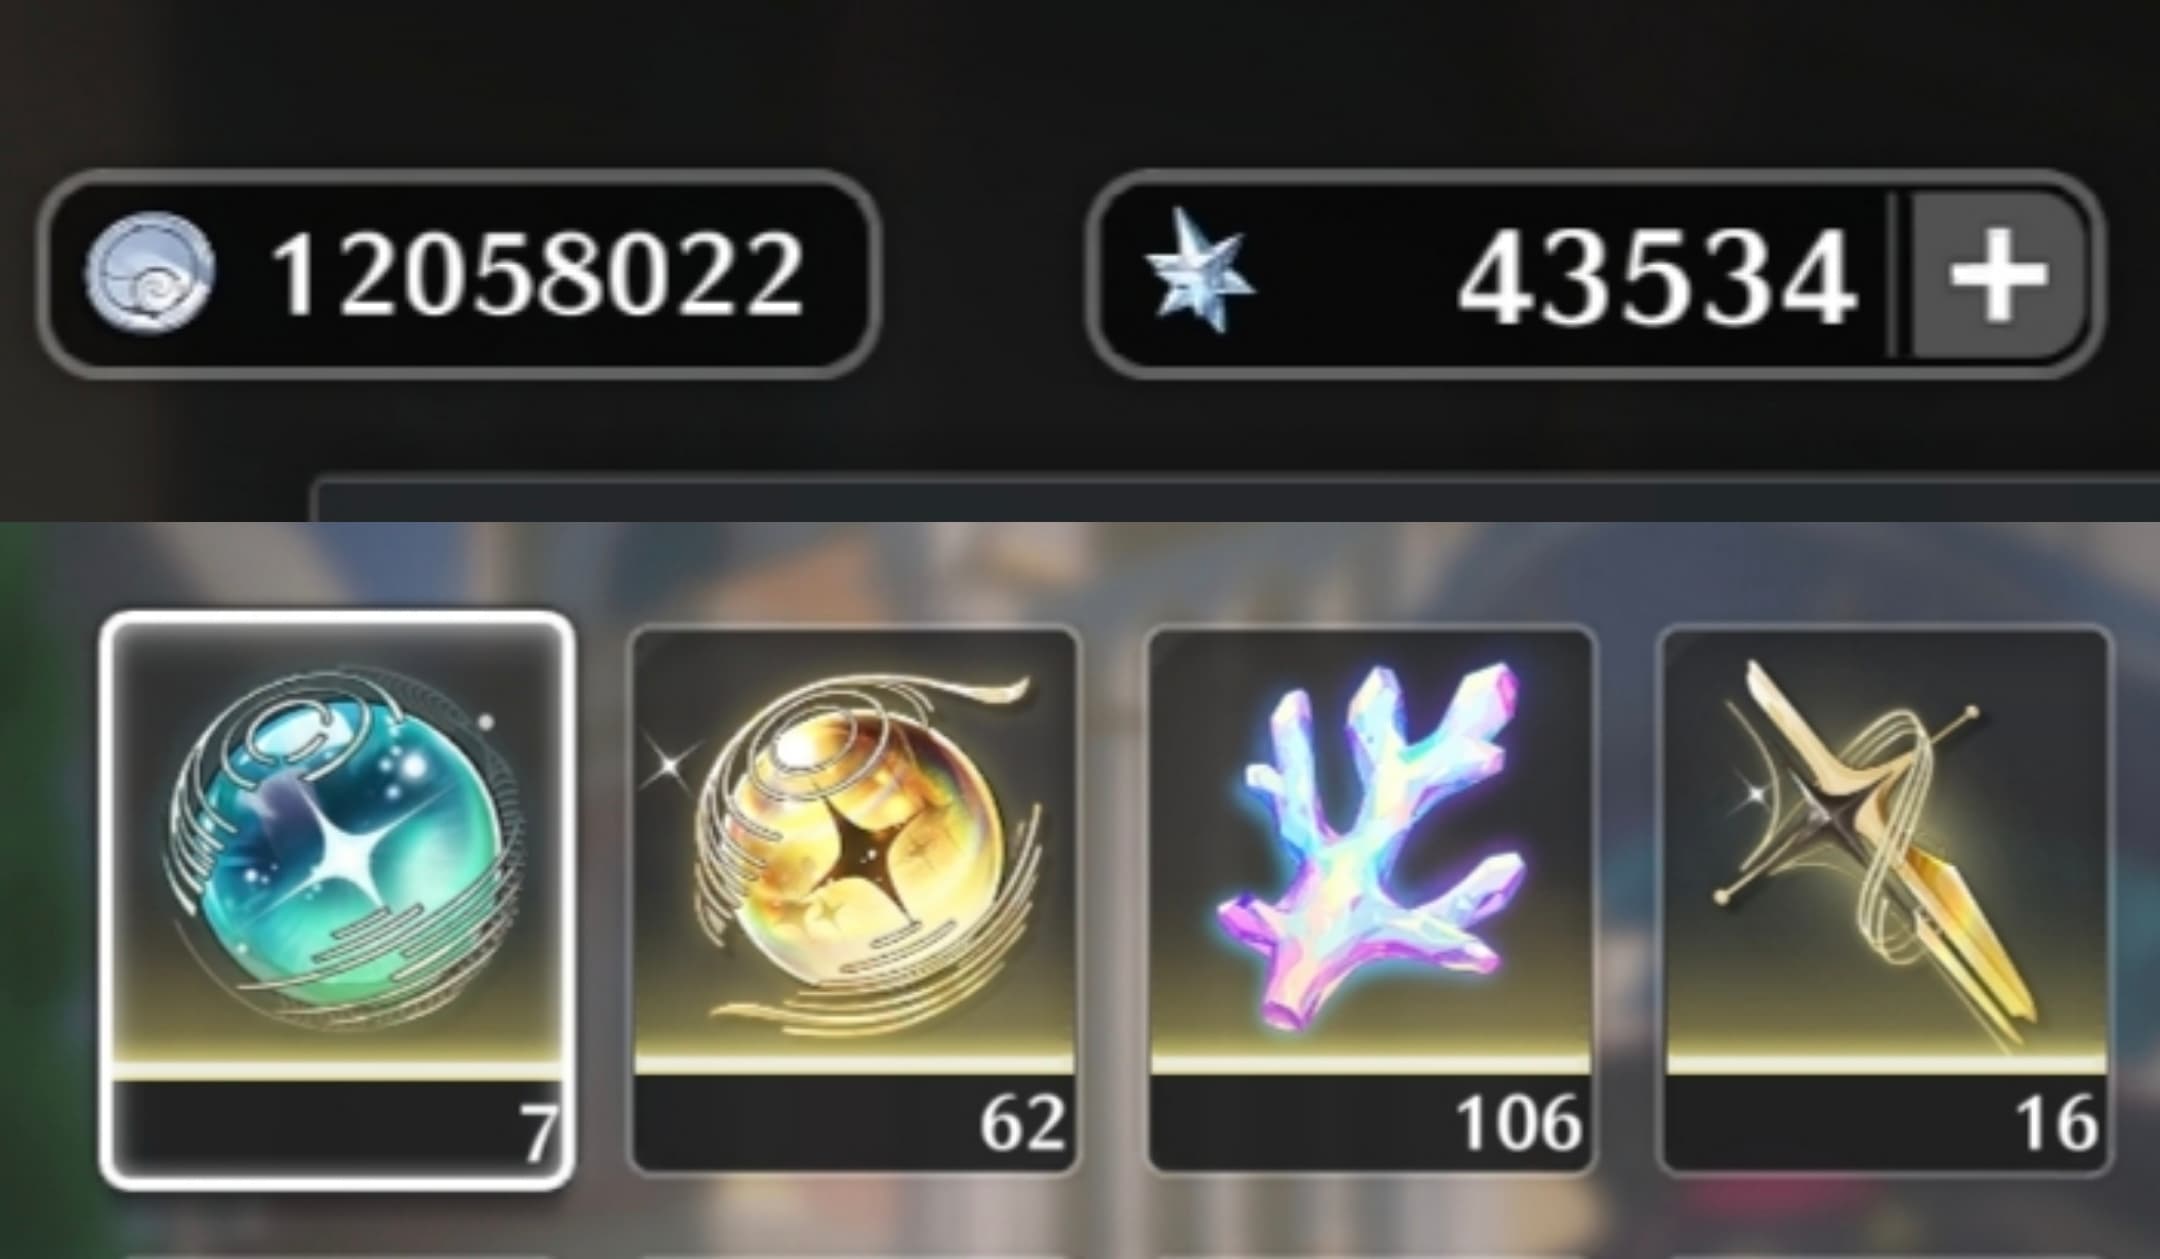Click the Astrite star crystal icon

(1198, 270)
